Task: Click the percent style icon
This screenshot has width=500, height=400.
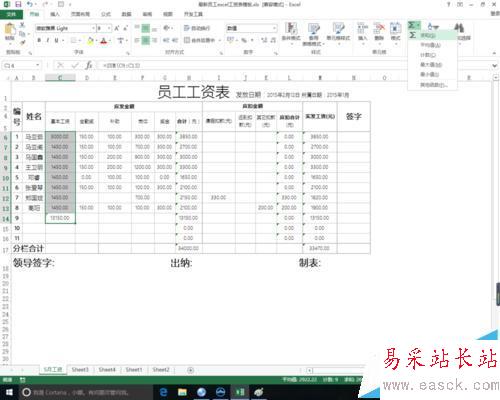Action: (244, 40)
